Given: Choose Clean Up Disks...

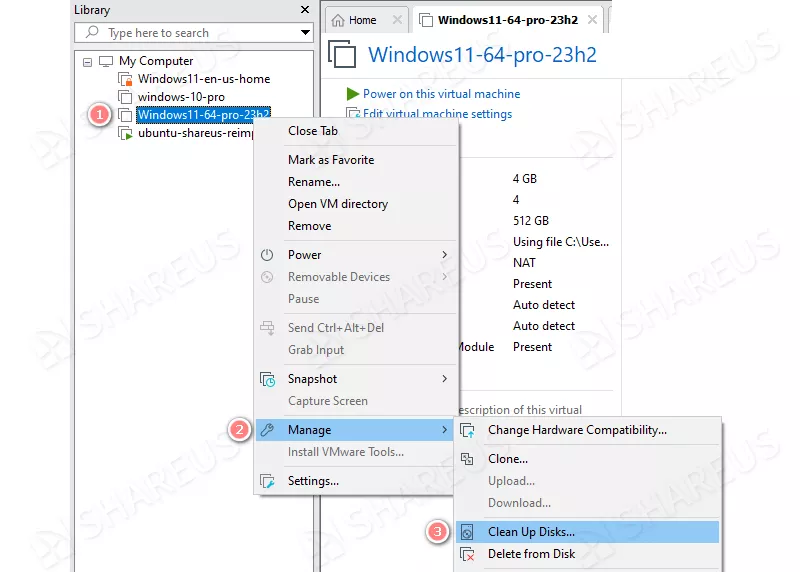Looking at the screenshot, I should 588,532.
